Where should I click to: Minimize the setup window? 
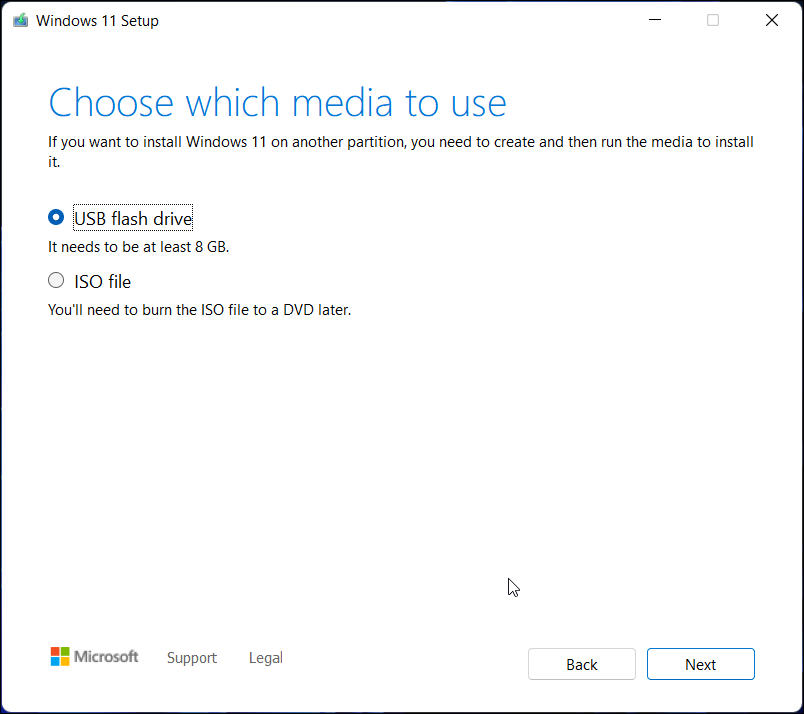point(654,19)
